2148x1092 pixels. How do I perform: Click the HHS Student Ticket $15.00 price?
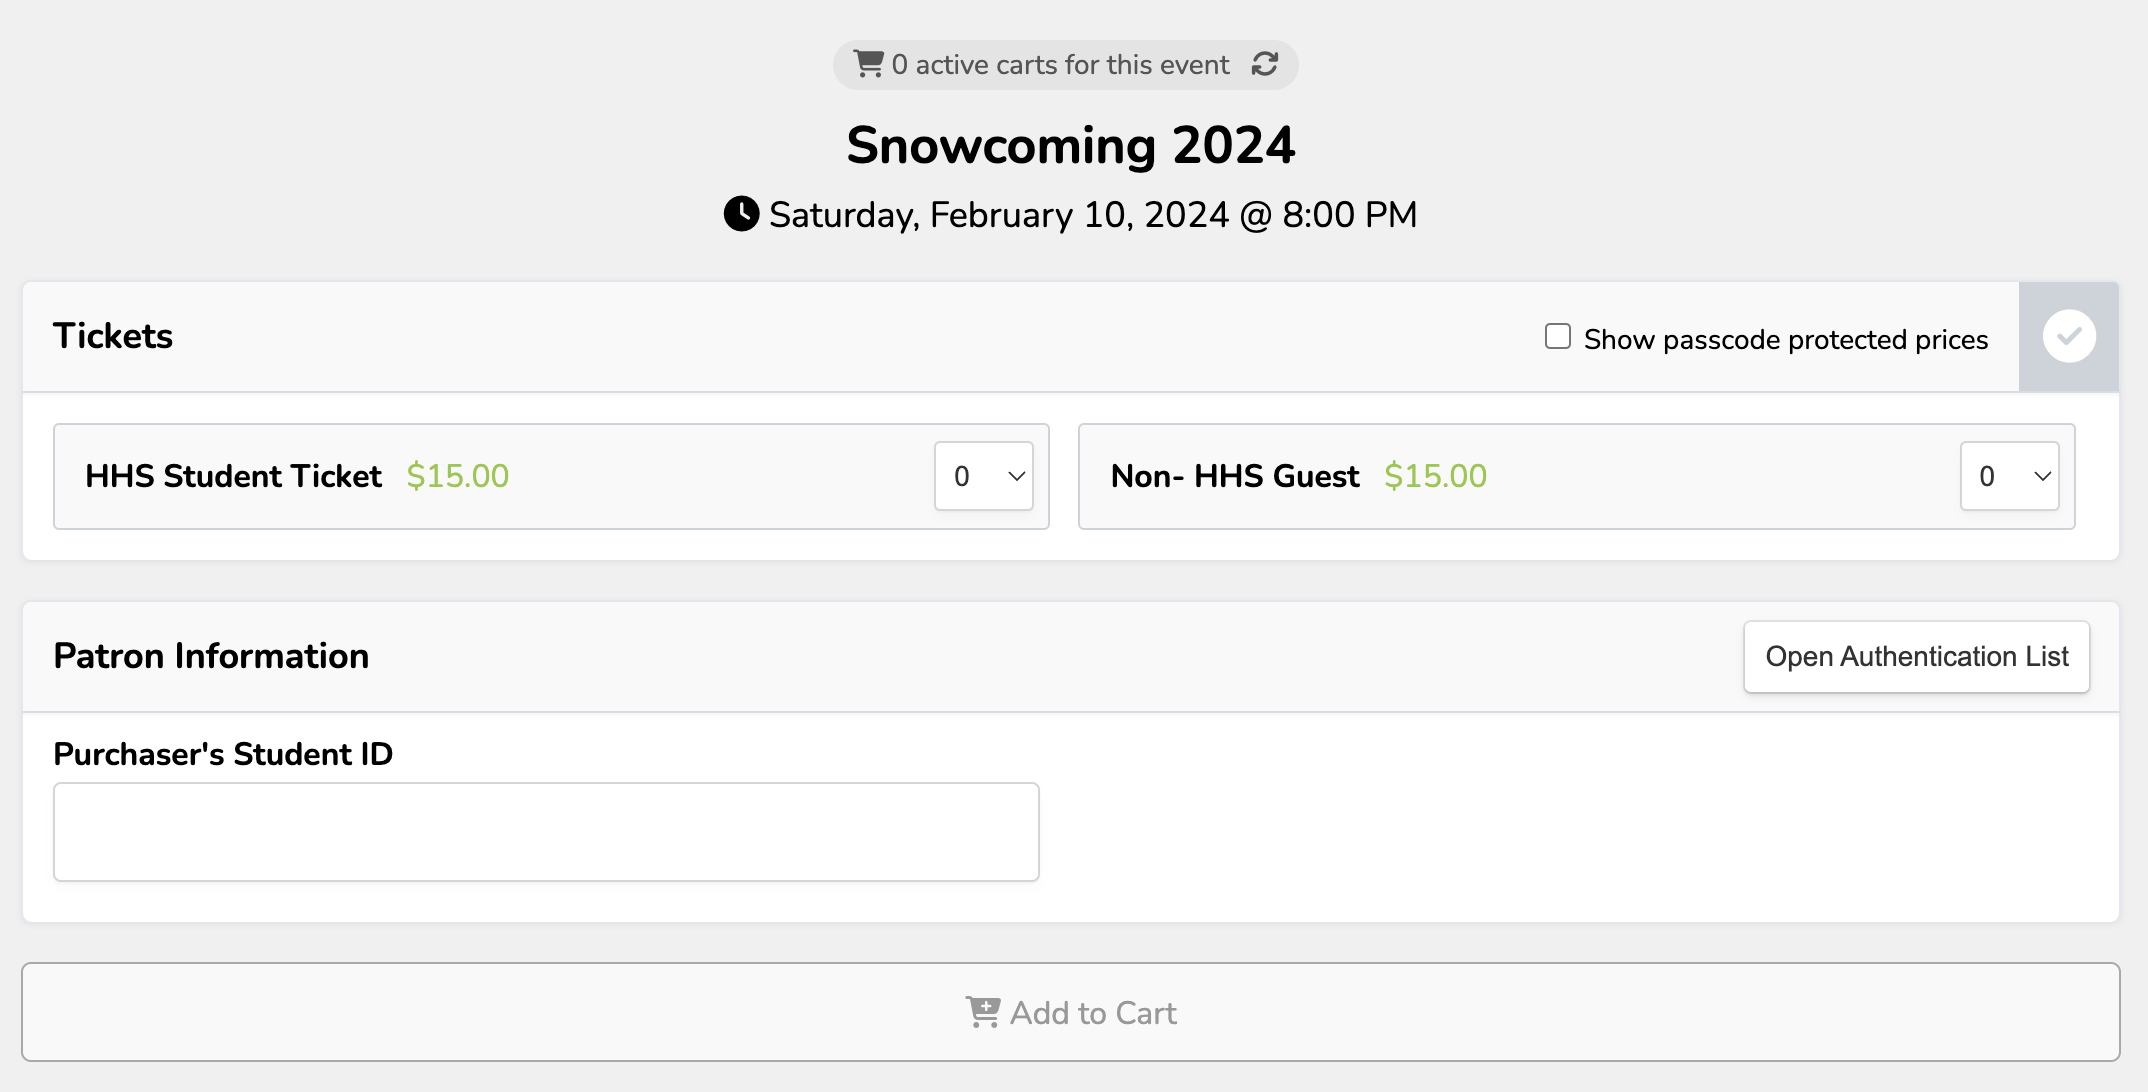pos(458,476)
